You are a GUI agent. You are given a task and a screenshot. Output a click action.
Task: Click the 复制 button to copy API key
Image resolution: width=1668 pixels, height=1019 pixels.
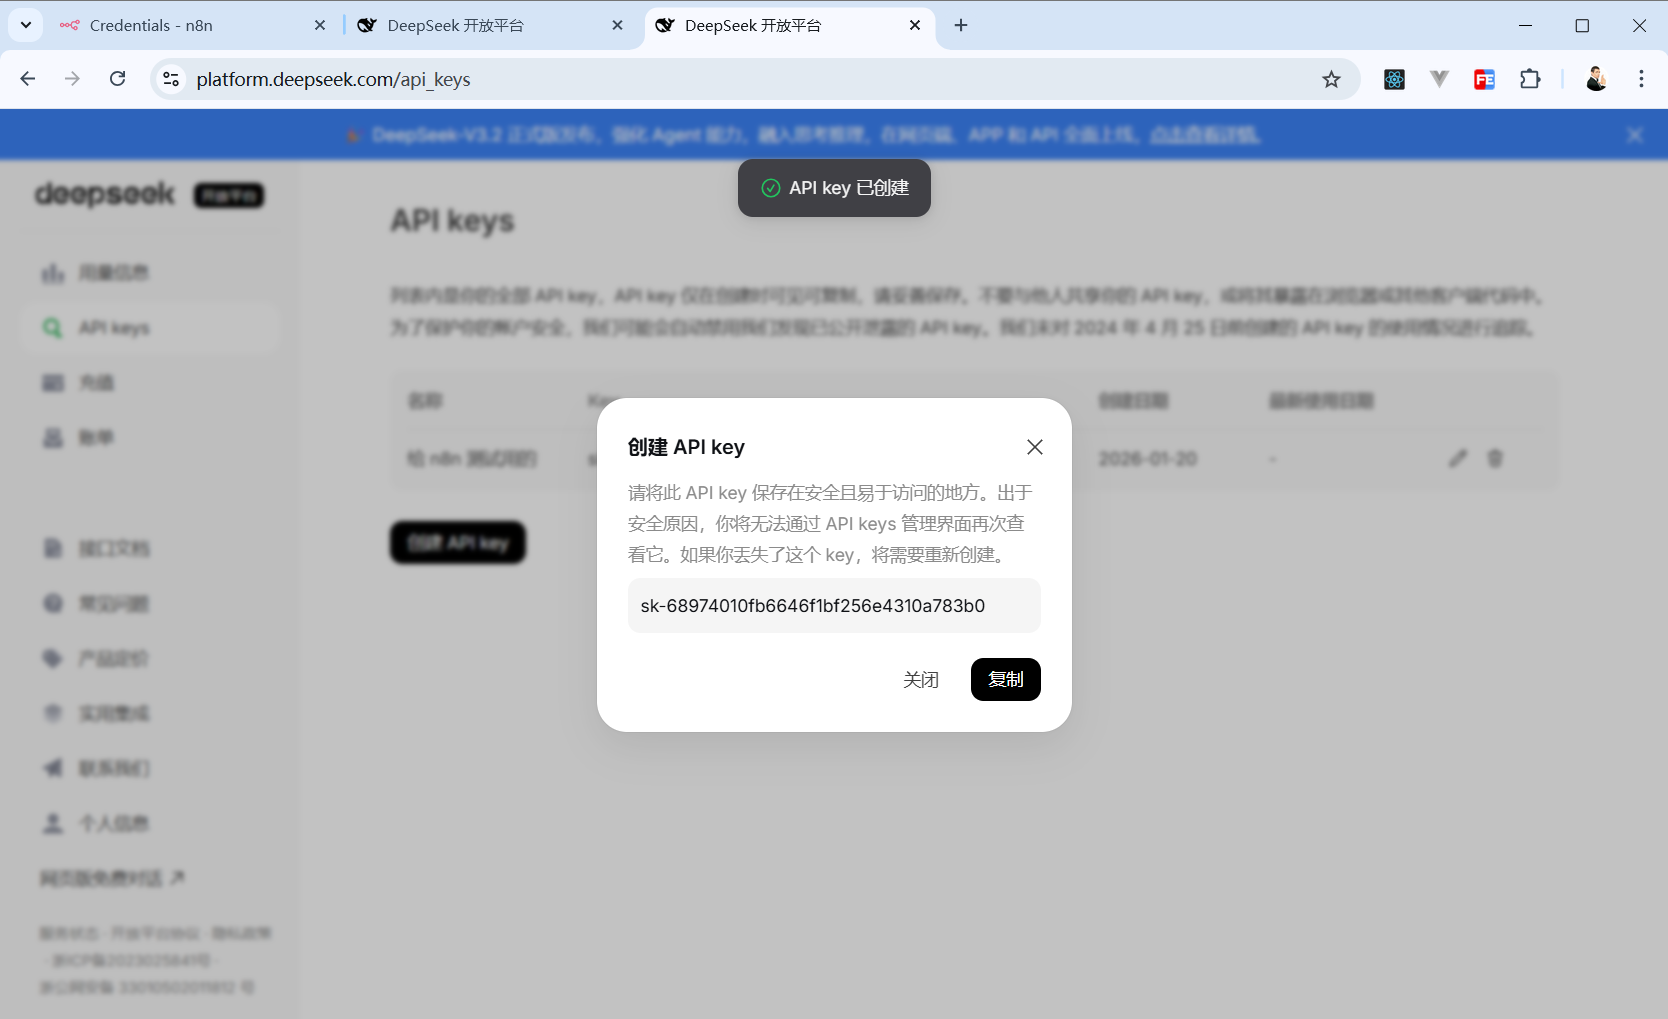(x=1005, y=679)
